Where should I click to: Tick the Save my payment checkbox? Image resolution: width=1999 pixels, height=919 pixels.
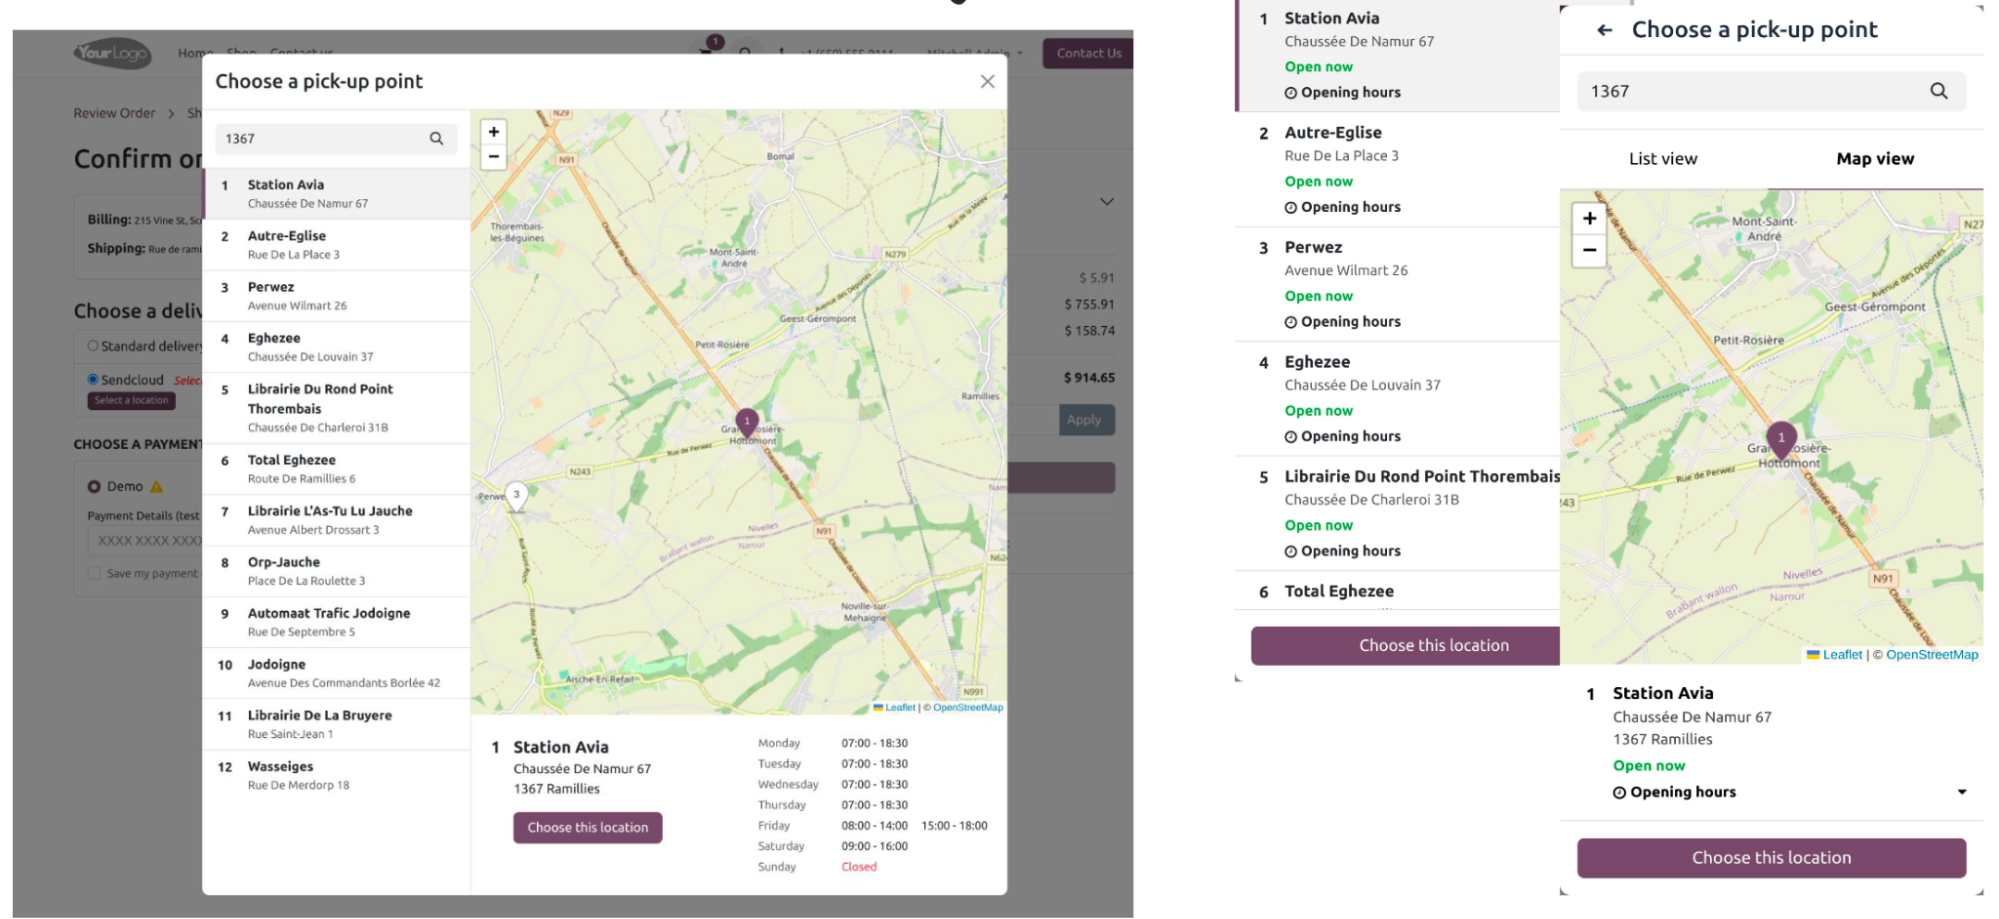coord(94,573)
